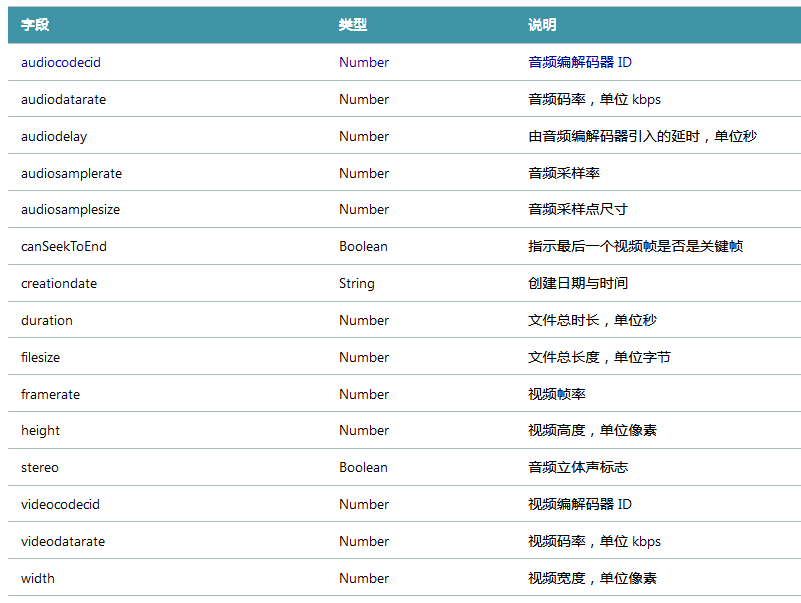Click String type in creationdate row

coord(356,283)
